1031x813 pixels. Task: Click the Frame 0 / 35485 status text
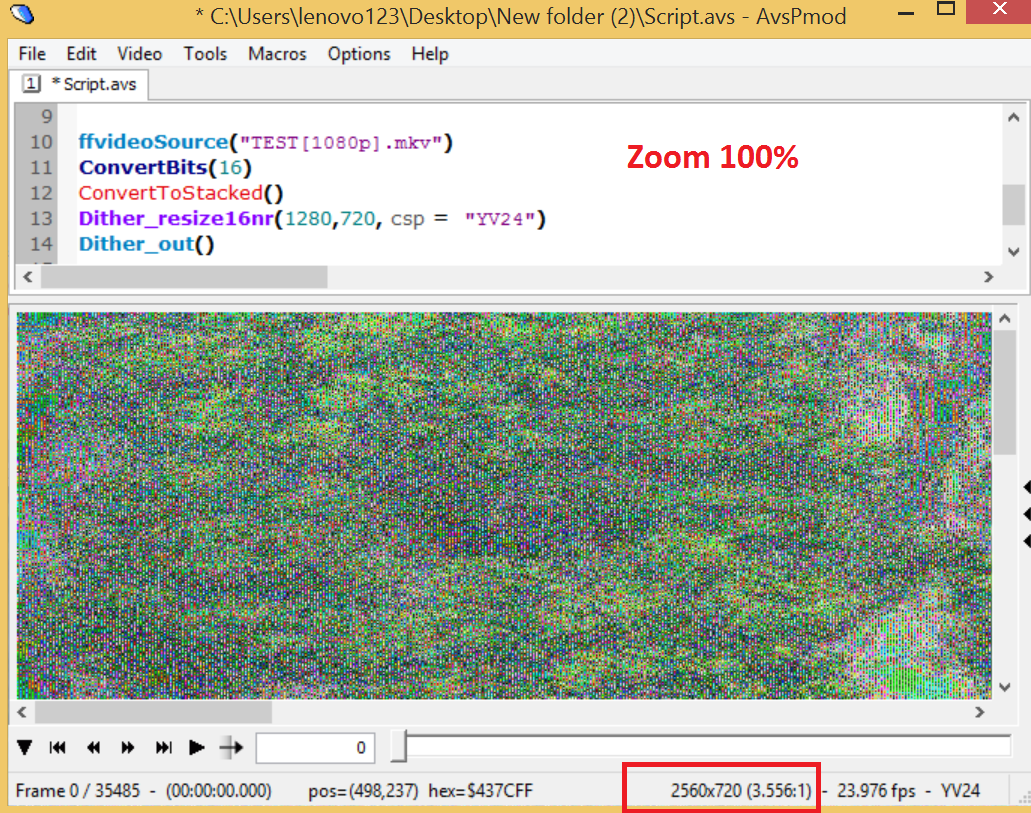tap(78, 790)
